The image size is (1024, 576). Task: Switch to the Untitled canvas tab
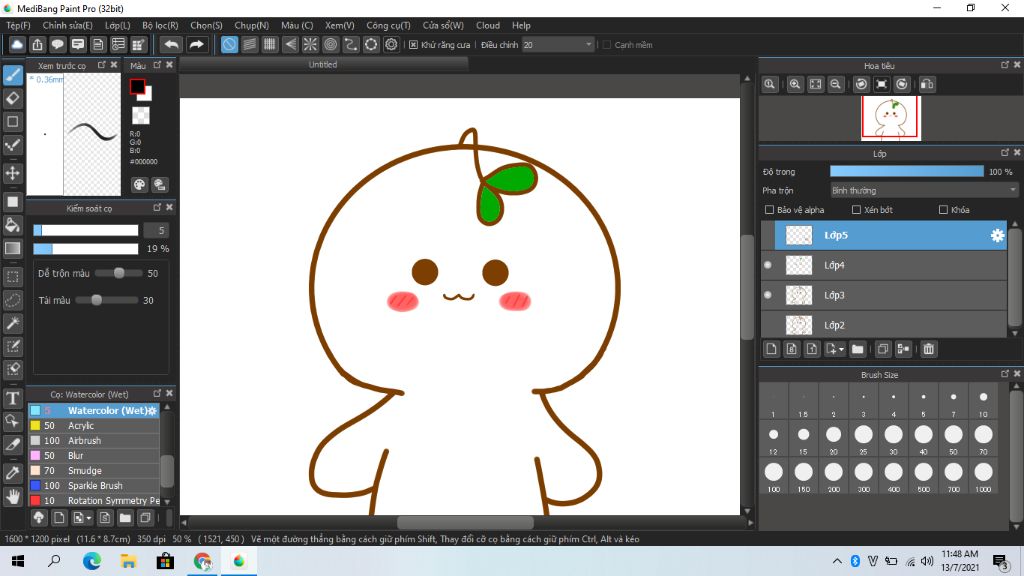[x=323, y=65]
